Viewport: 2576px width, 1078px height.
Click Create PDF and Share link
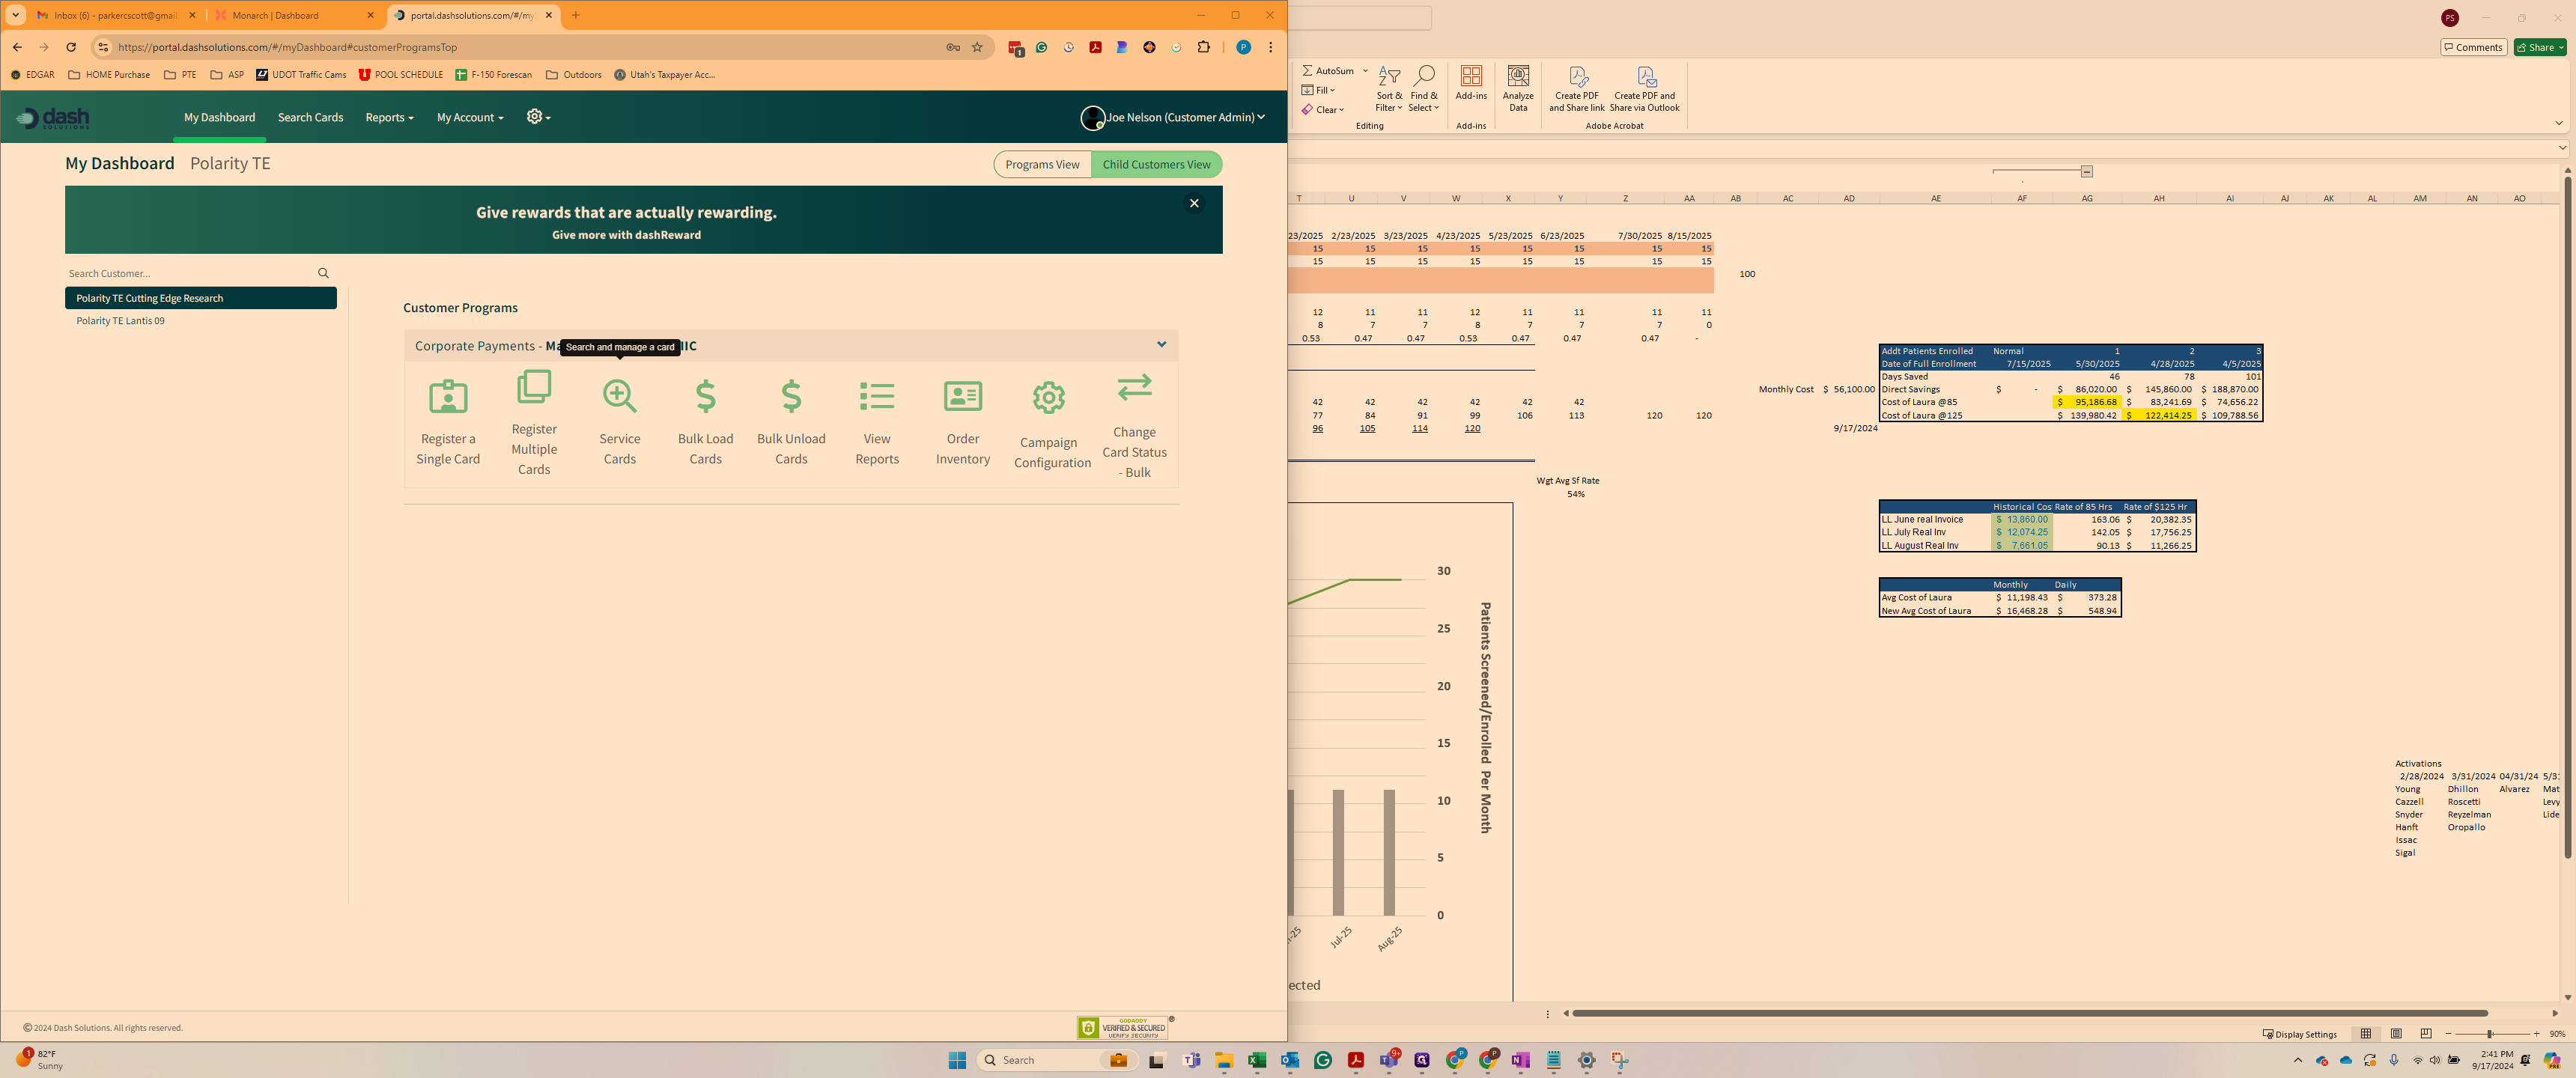[x=1576, y=89]
